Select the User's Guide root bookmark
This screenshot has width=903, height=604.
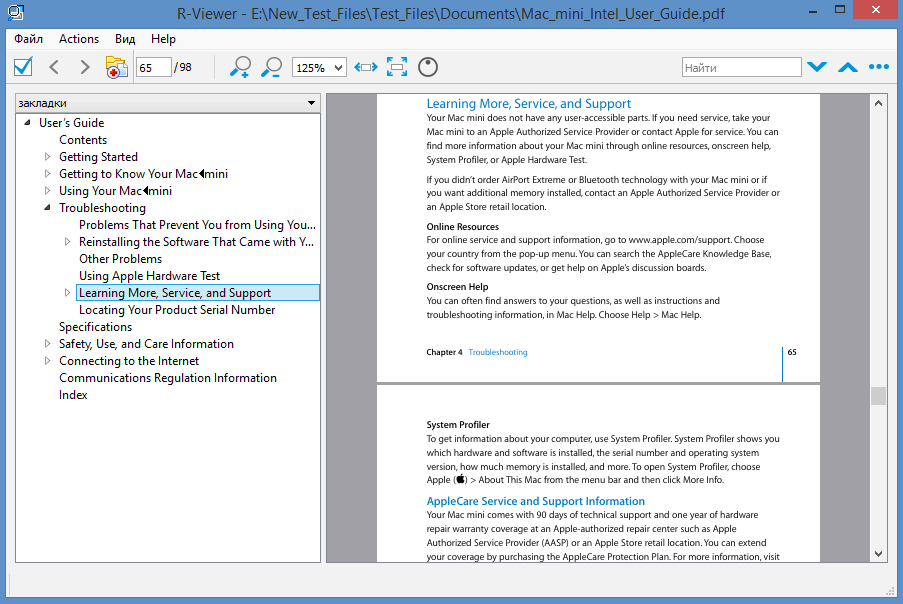coord(71,123)
